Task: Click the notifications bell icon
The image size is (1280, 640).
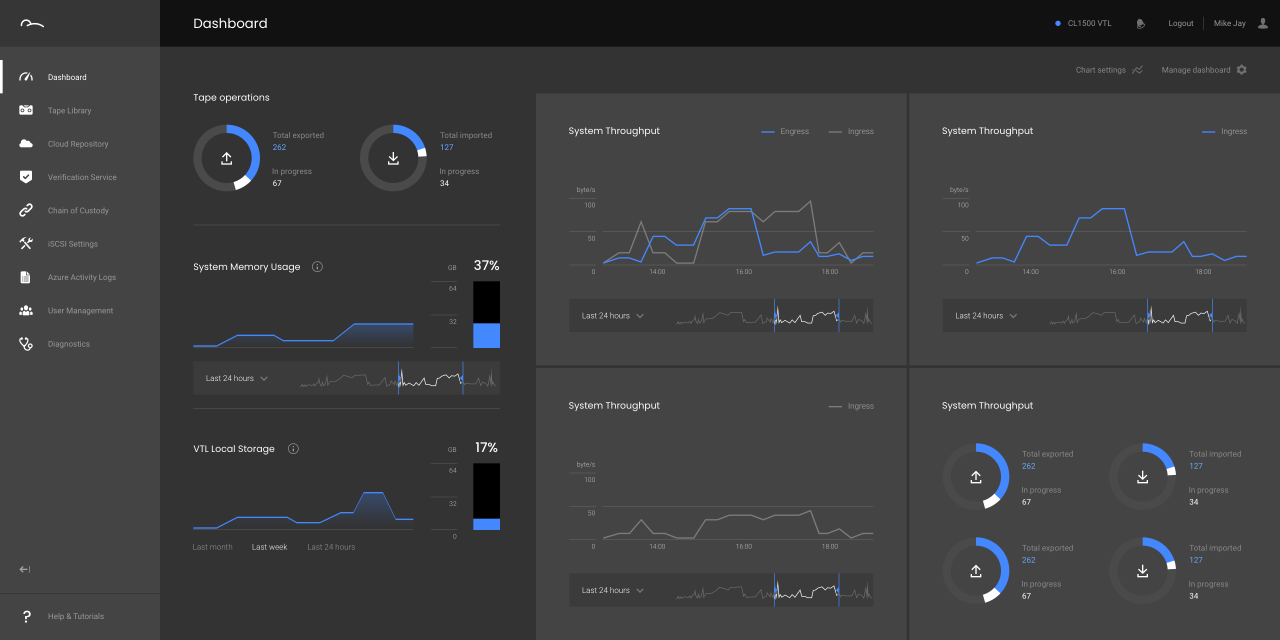Action: click(1140, 24)
